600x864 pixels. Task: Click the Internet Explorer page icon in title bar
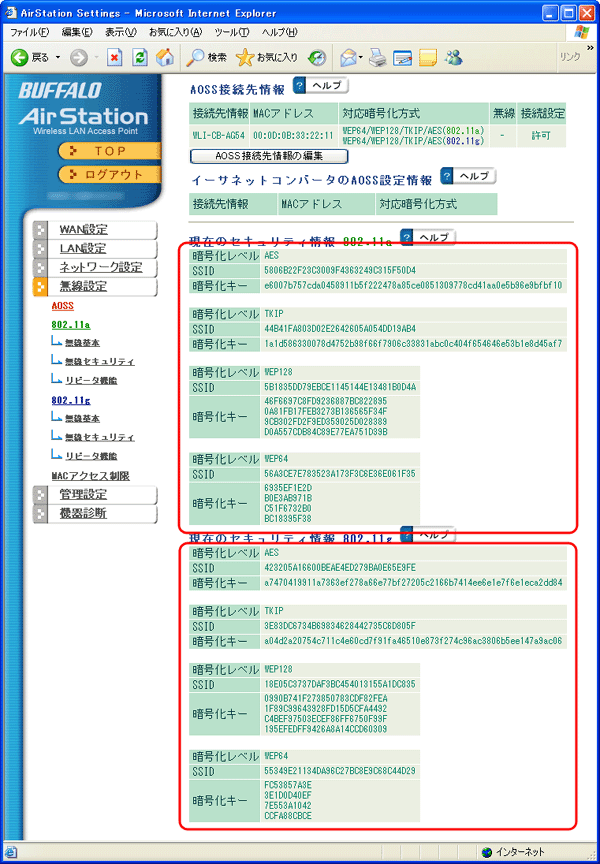[11, 13]
